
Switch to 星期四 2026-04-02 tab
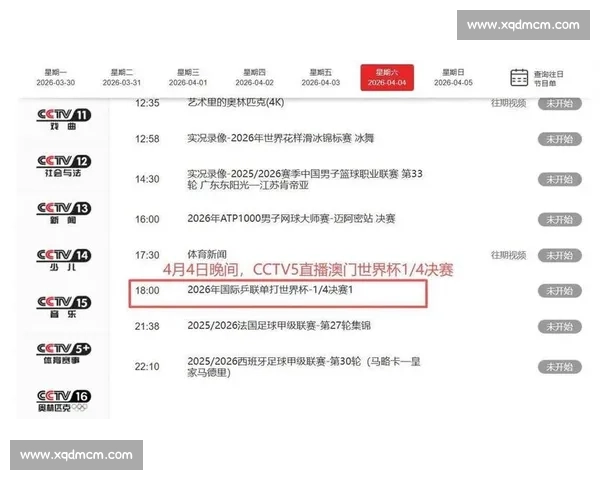(x=254, y=77)
